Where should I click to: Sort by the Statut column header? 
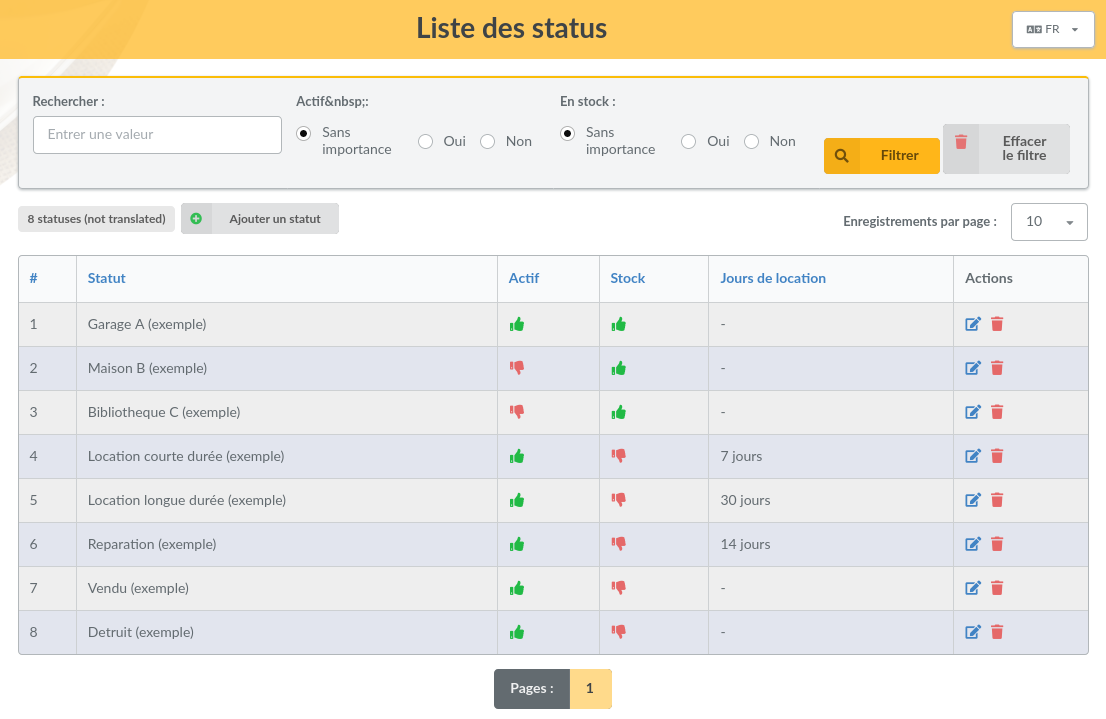(107, 278)
